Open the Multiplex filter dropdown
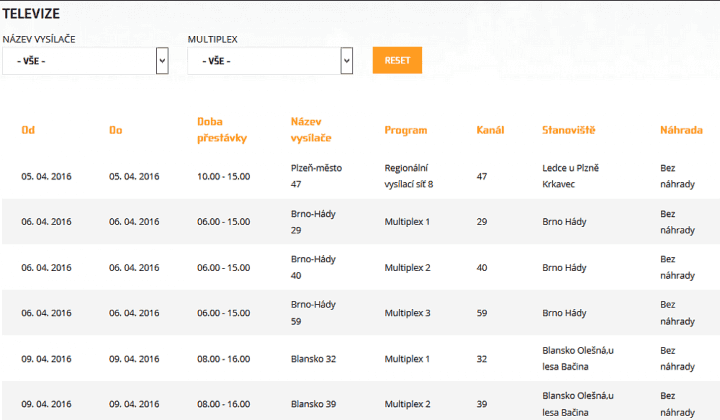720x420 pixels. (x=270, y=61)
